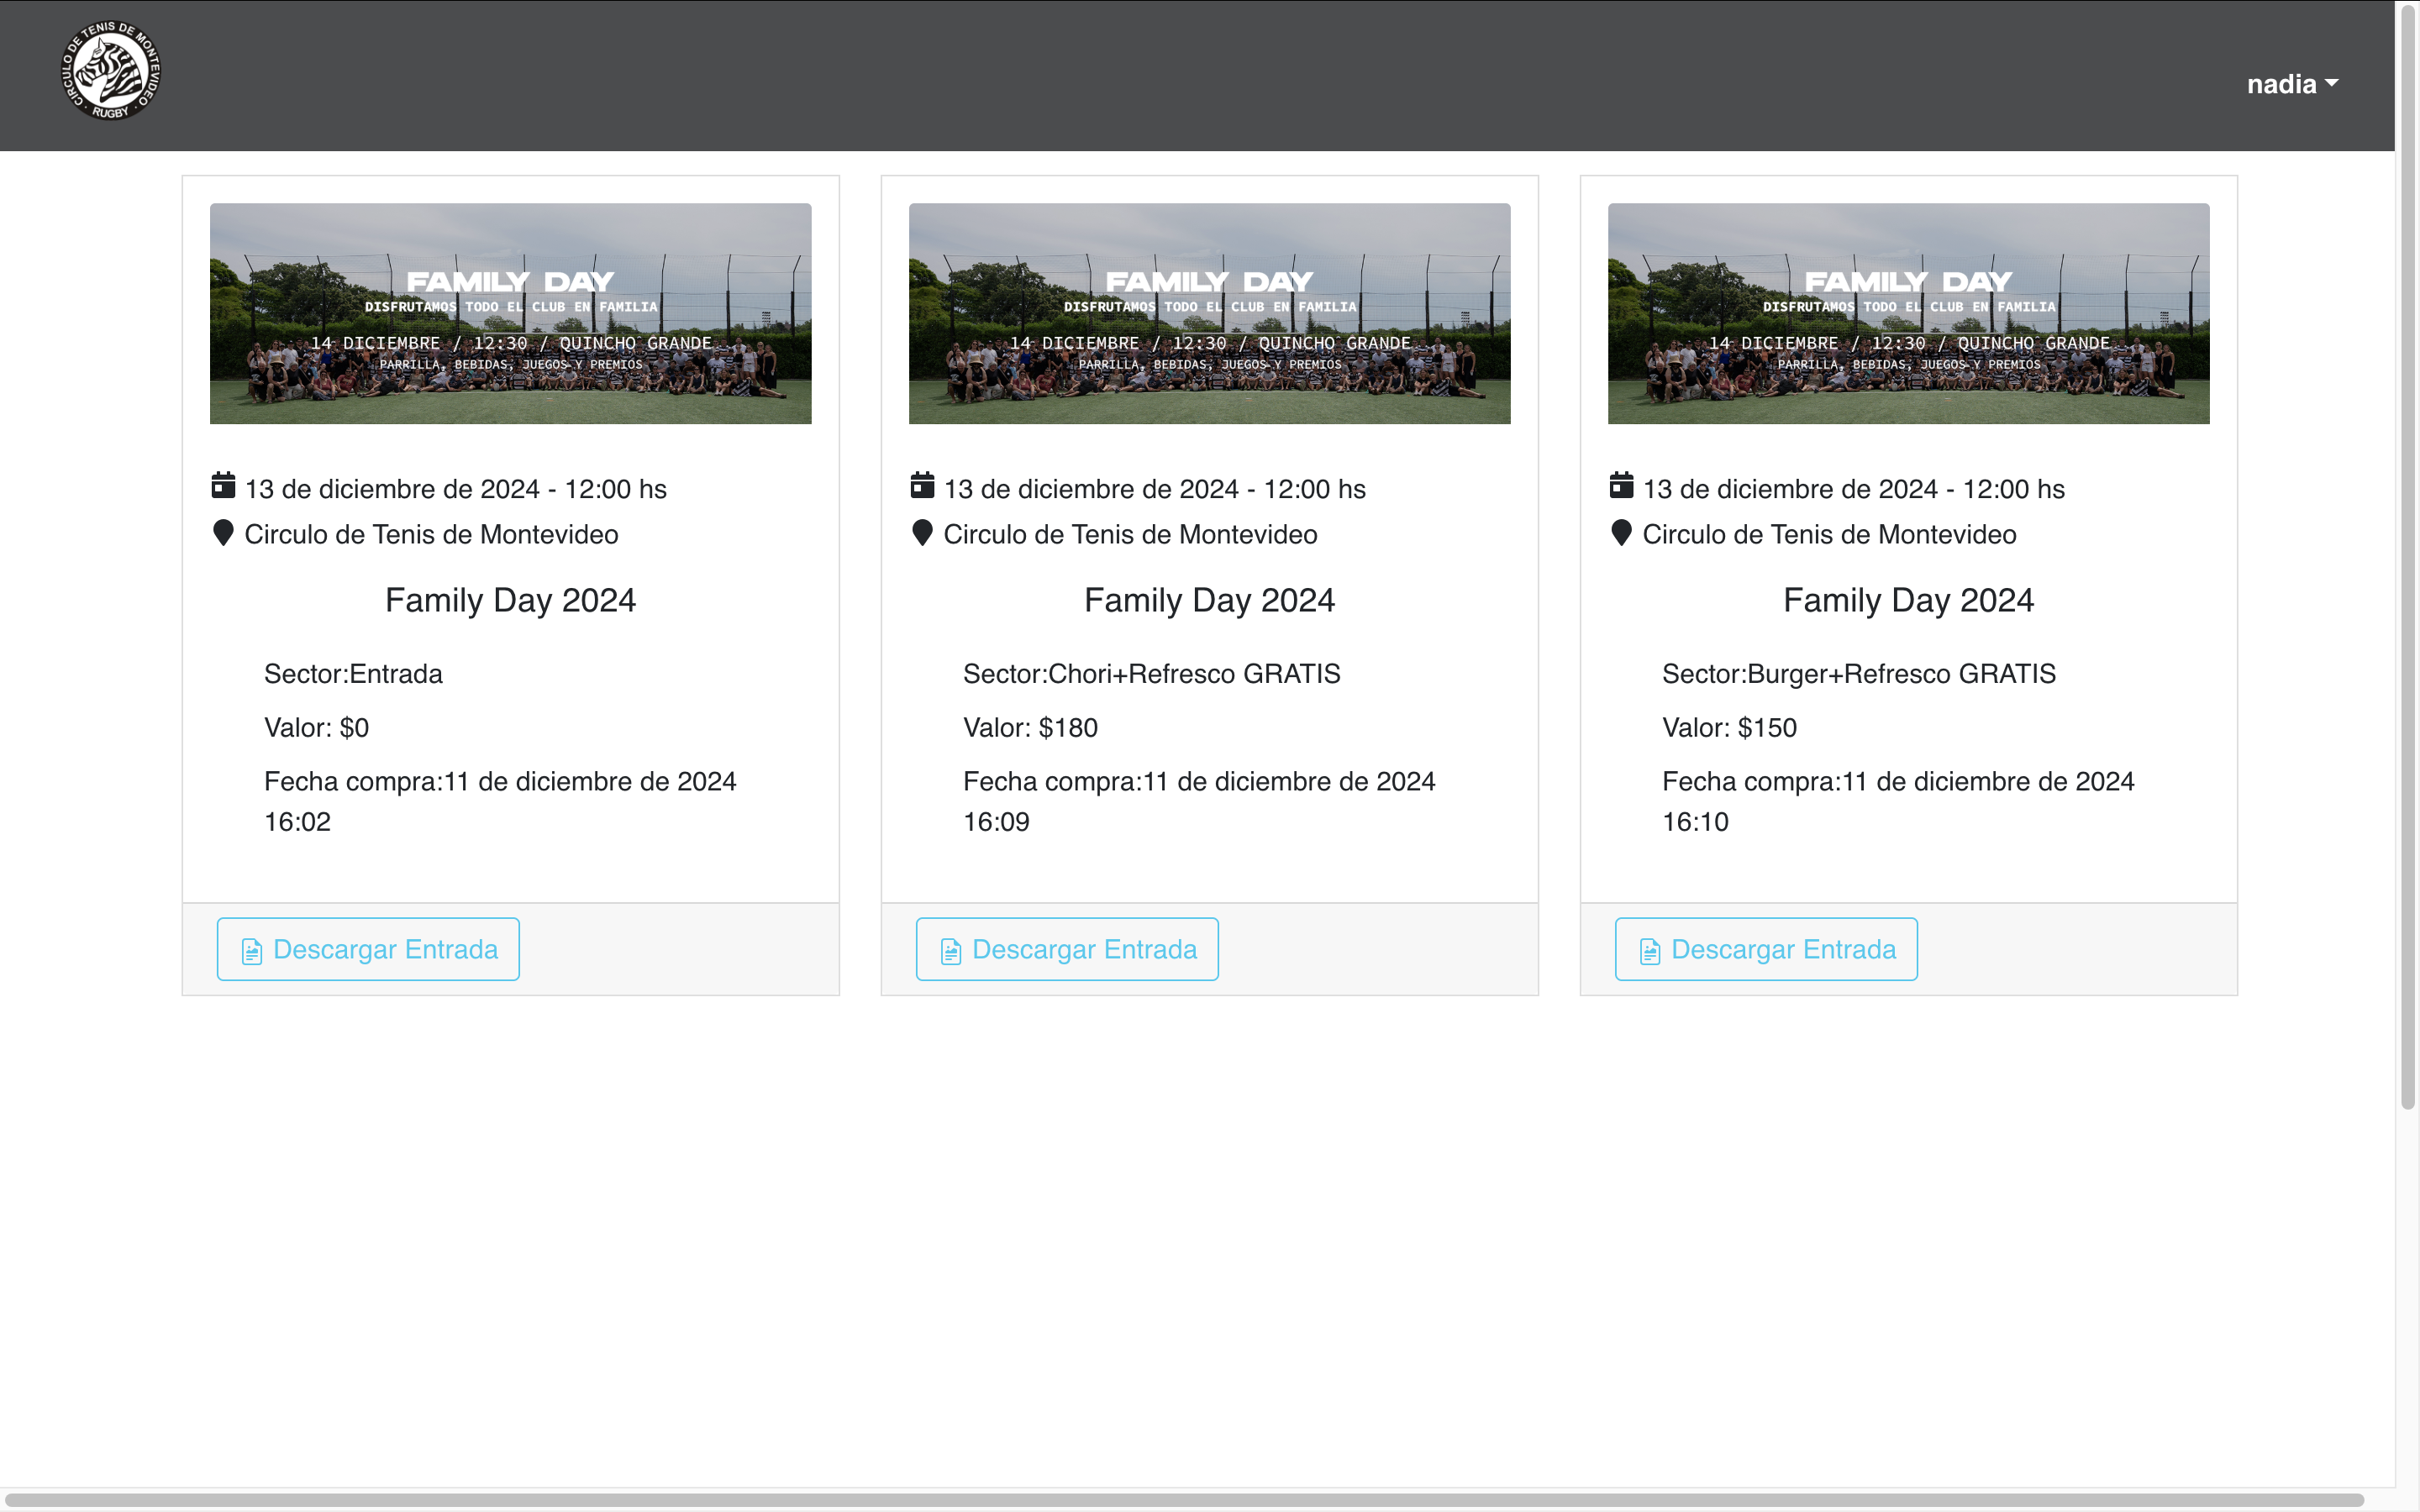Viewport: 2420px width, 1512px height.
Task: Click document icon in first Descargar Entrada button
Action: coord(252,951)
